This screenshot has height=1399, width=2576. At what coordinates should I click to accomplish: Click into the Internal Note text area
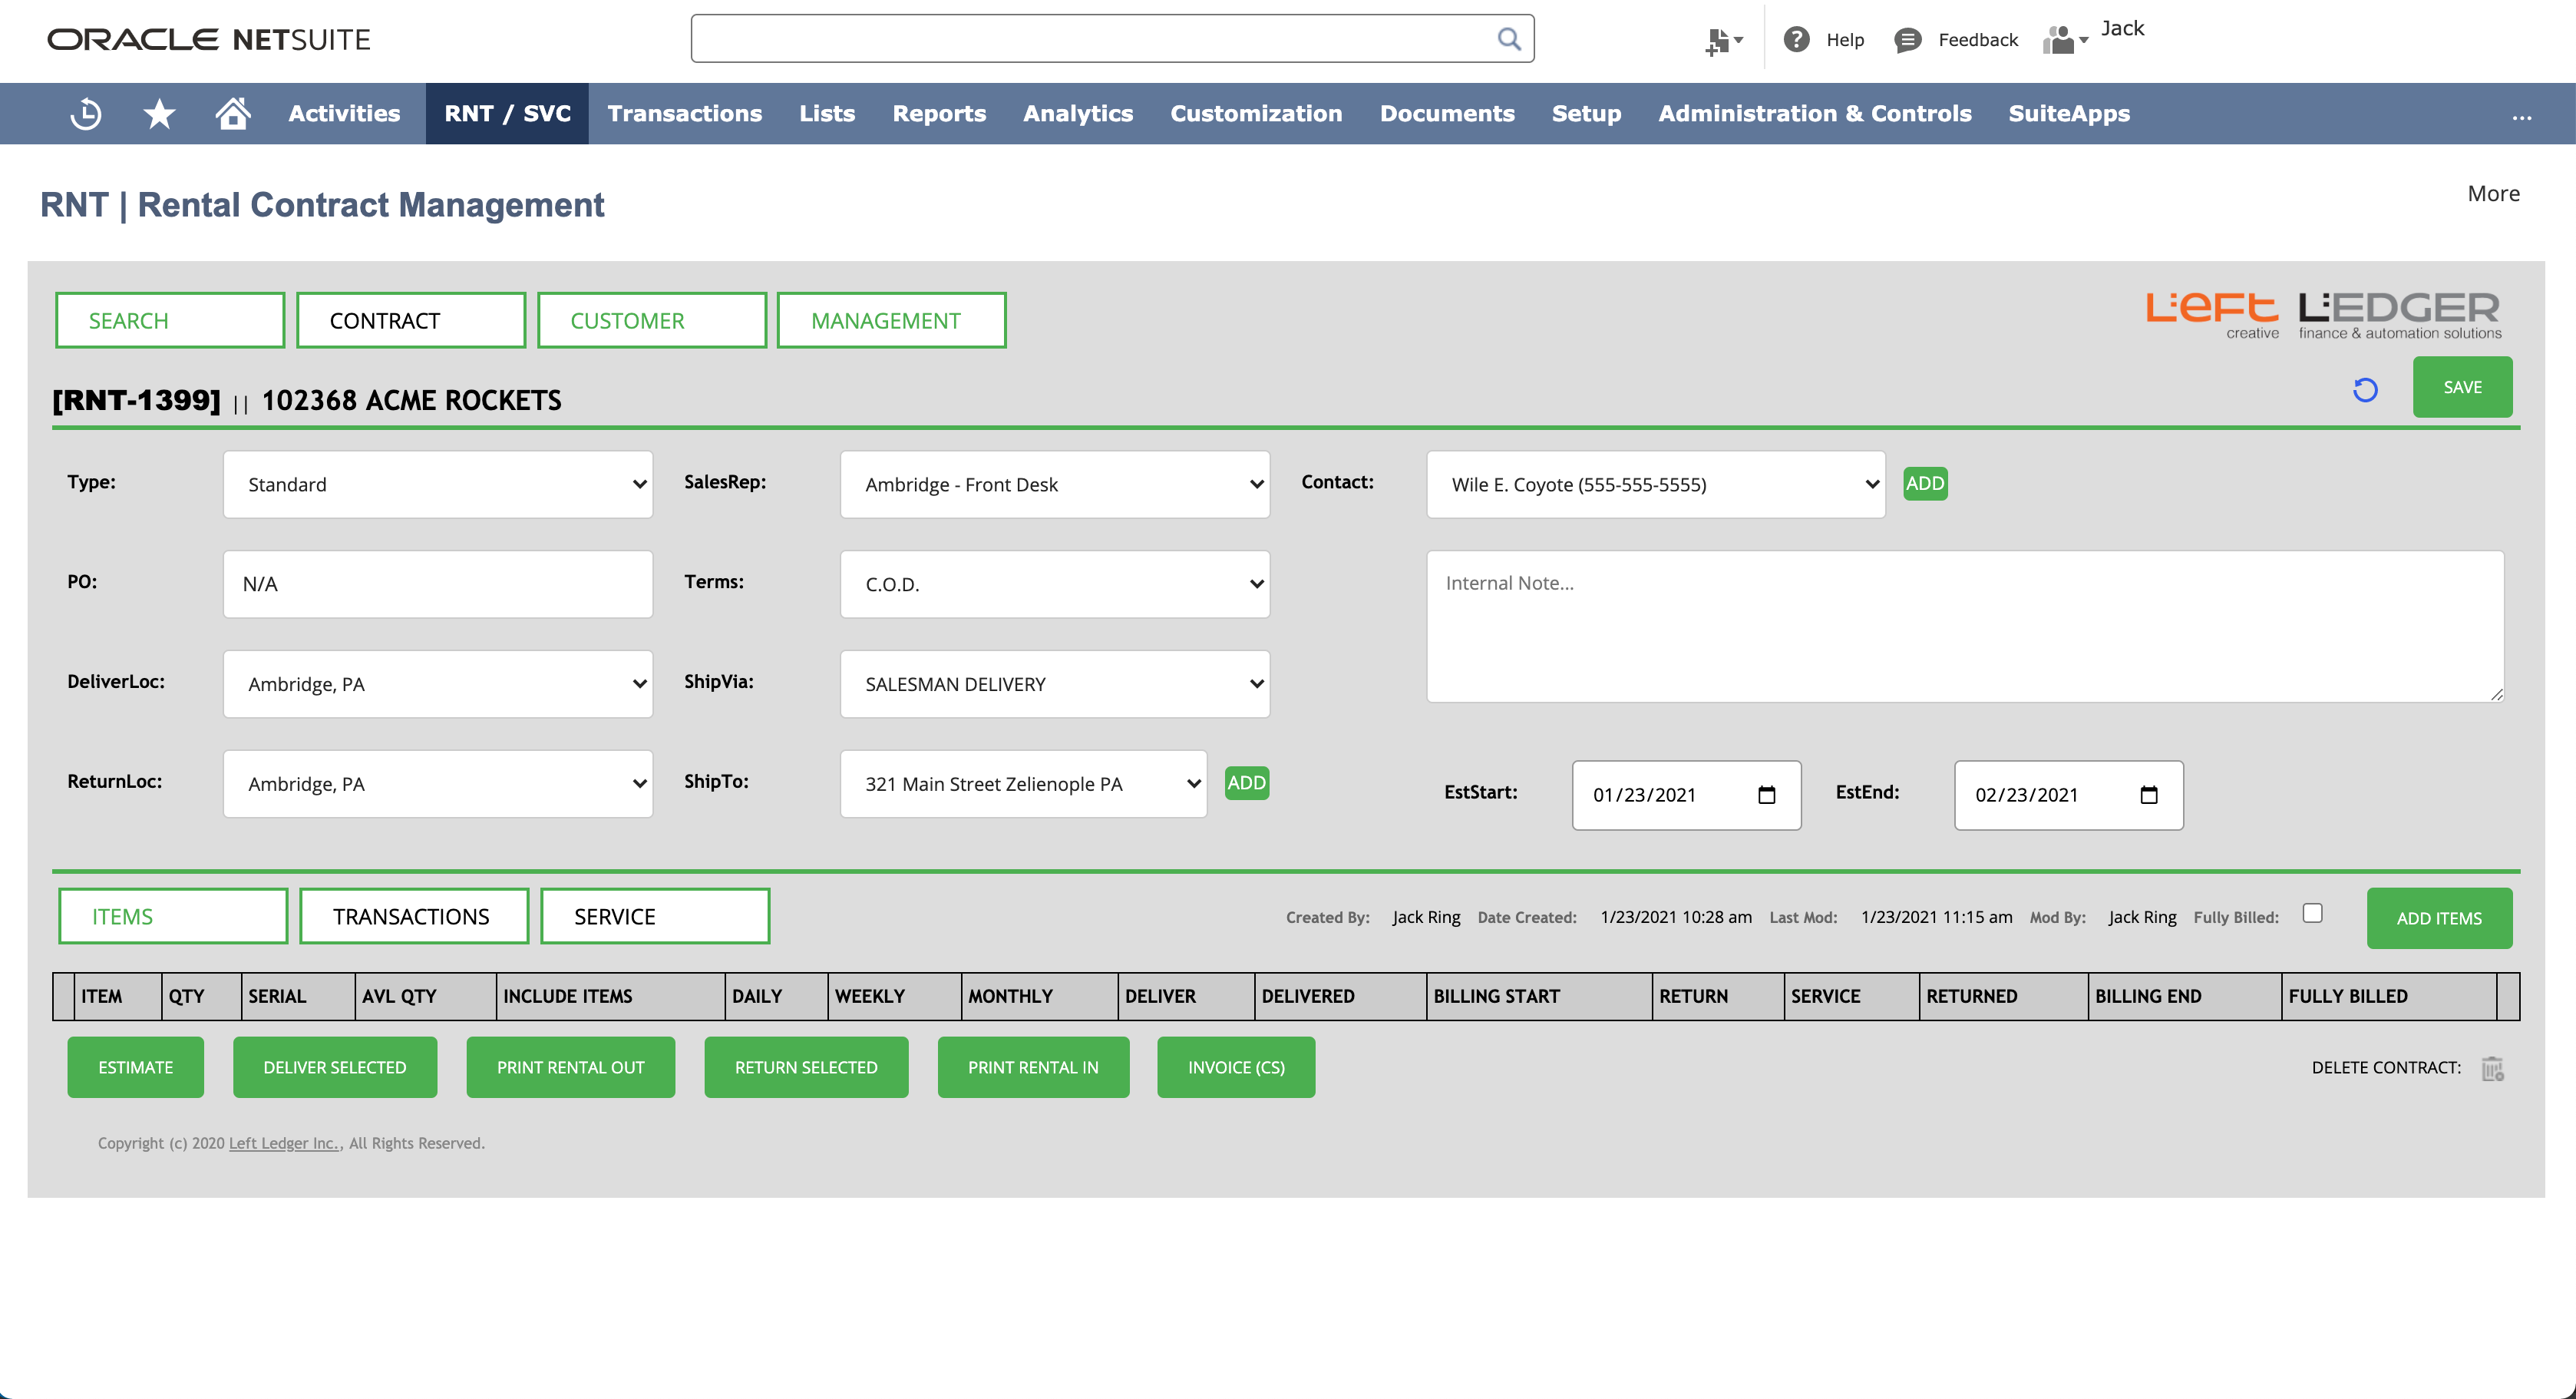tap(1964, 626)
